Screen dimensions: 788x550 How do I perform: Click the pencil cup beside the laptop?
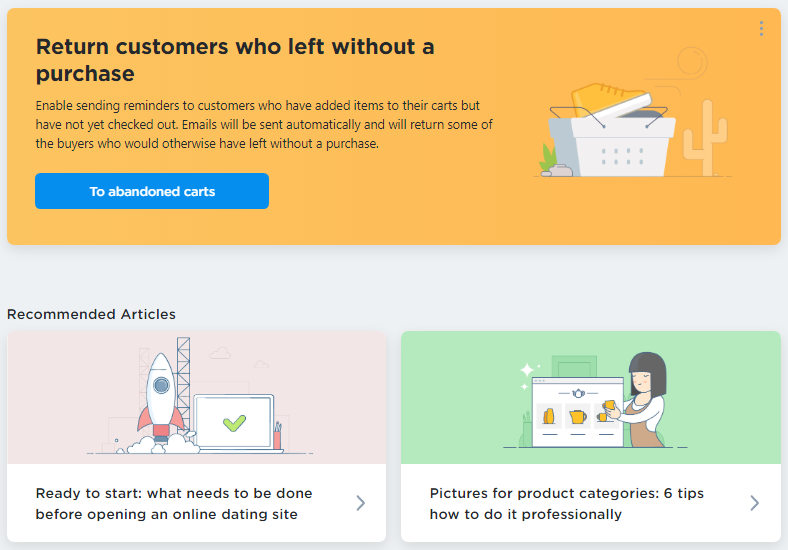click(276, 437)
